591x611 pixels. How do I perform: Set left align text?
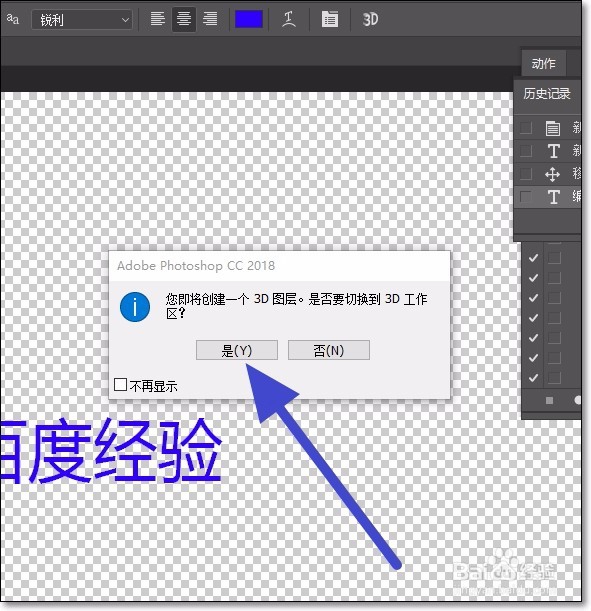[157, 19]
